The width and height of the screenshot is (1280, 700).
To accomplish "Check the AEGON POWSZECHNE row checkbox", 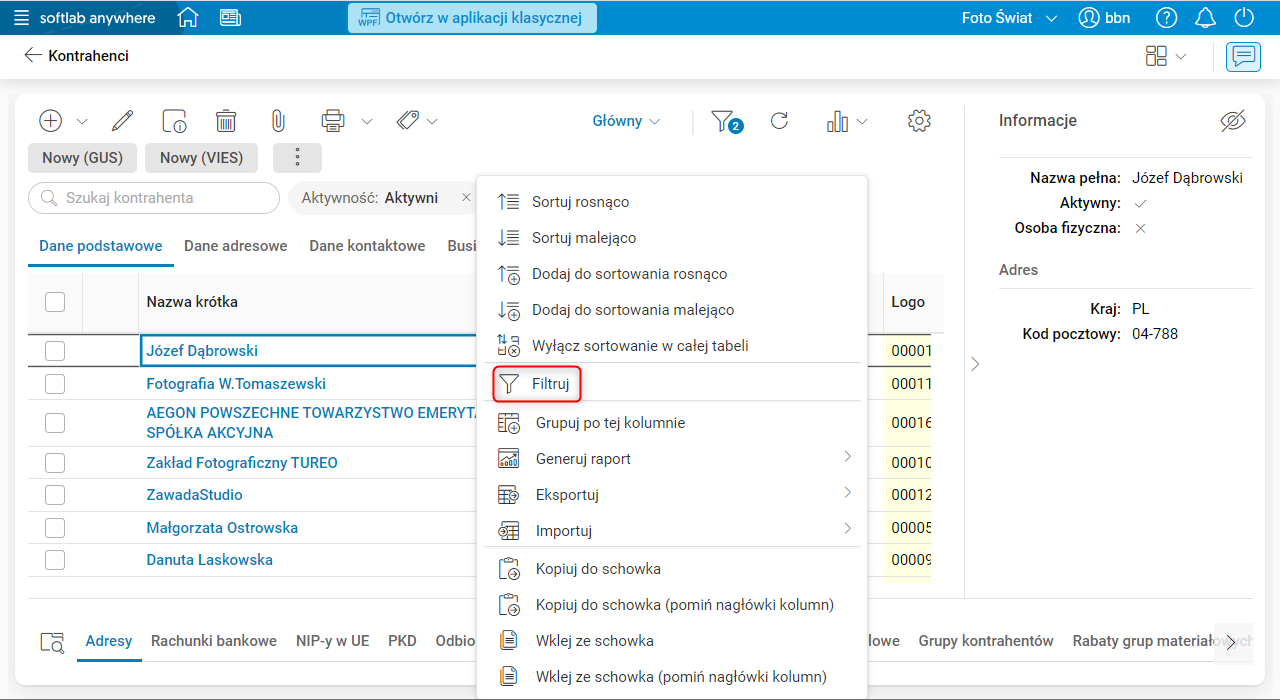I will tap(55, 423).
